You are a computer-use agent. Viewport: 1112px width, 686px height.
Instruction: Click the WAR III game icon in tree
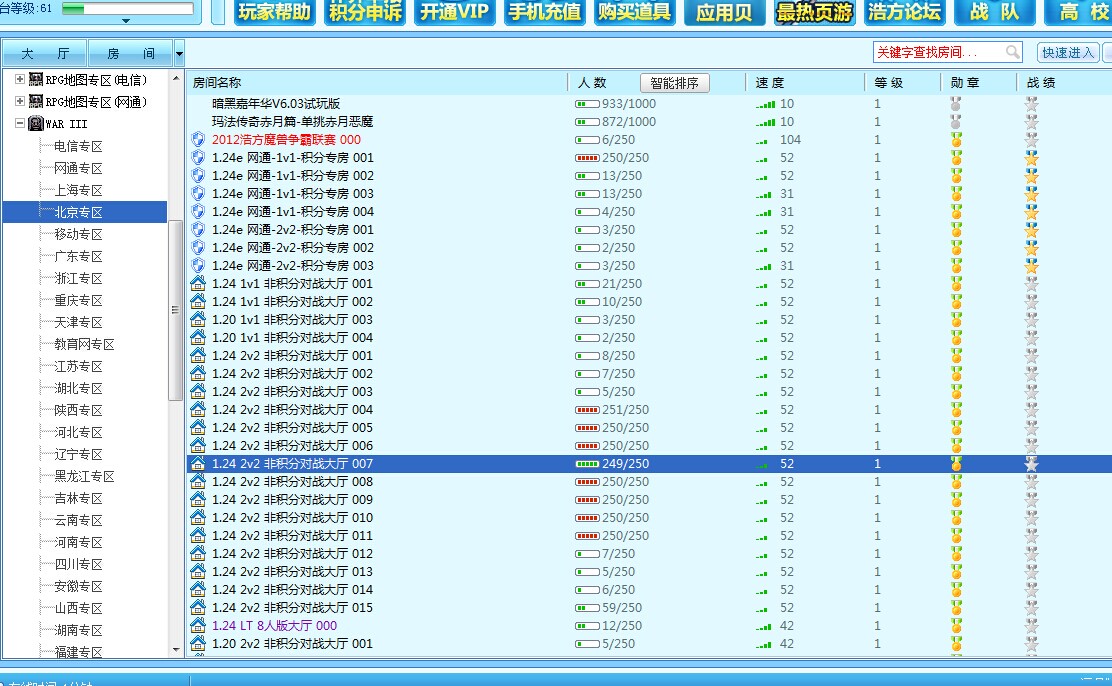(35, 123)
